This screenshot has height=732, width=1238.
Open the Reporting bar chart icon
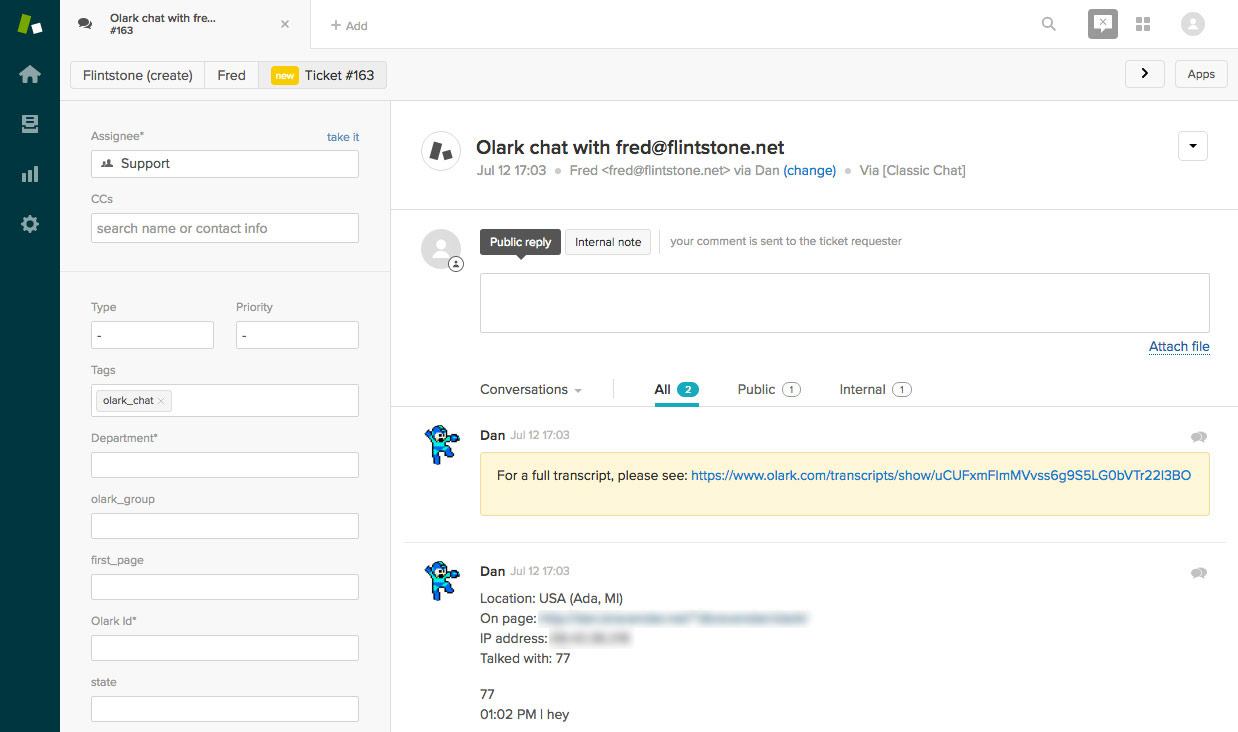coord(30,174)
